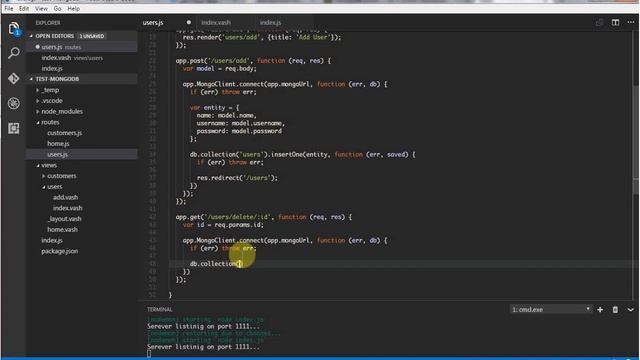640x360 pixels.
Task: Open the Search view icon
Action: 13,53
